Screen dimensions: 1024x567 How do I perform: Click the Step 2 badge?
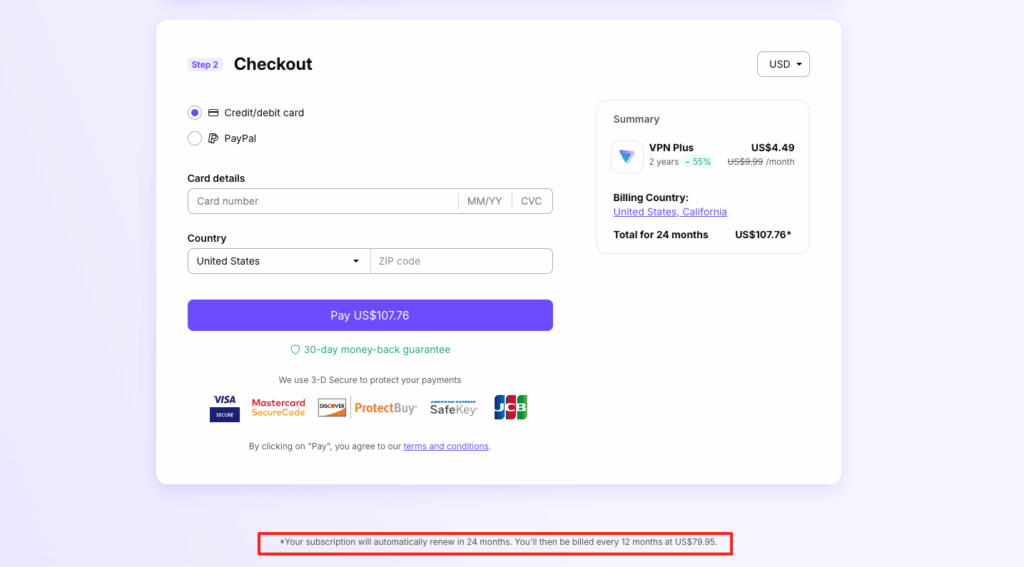coord(205,65)
